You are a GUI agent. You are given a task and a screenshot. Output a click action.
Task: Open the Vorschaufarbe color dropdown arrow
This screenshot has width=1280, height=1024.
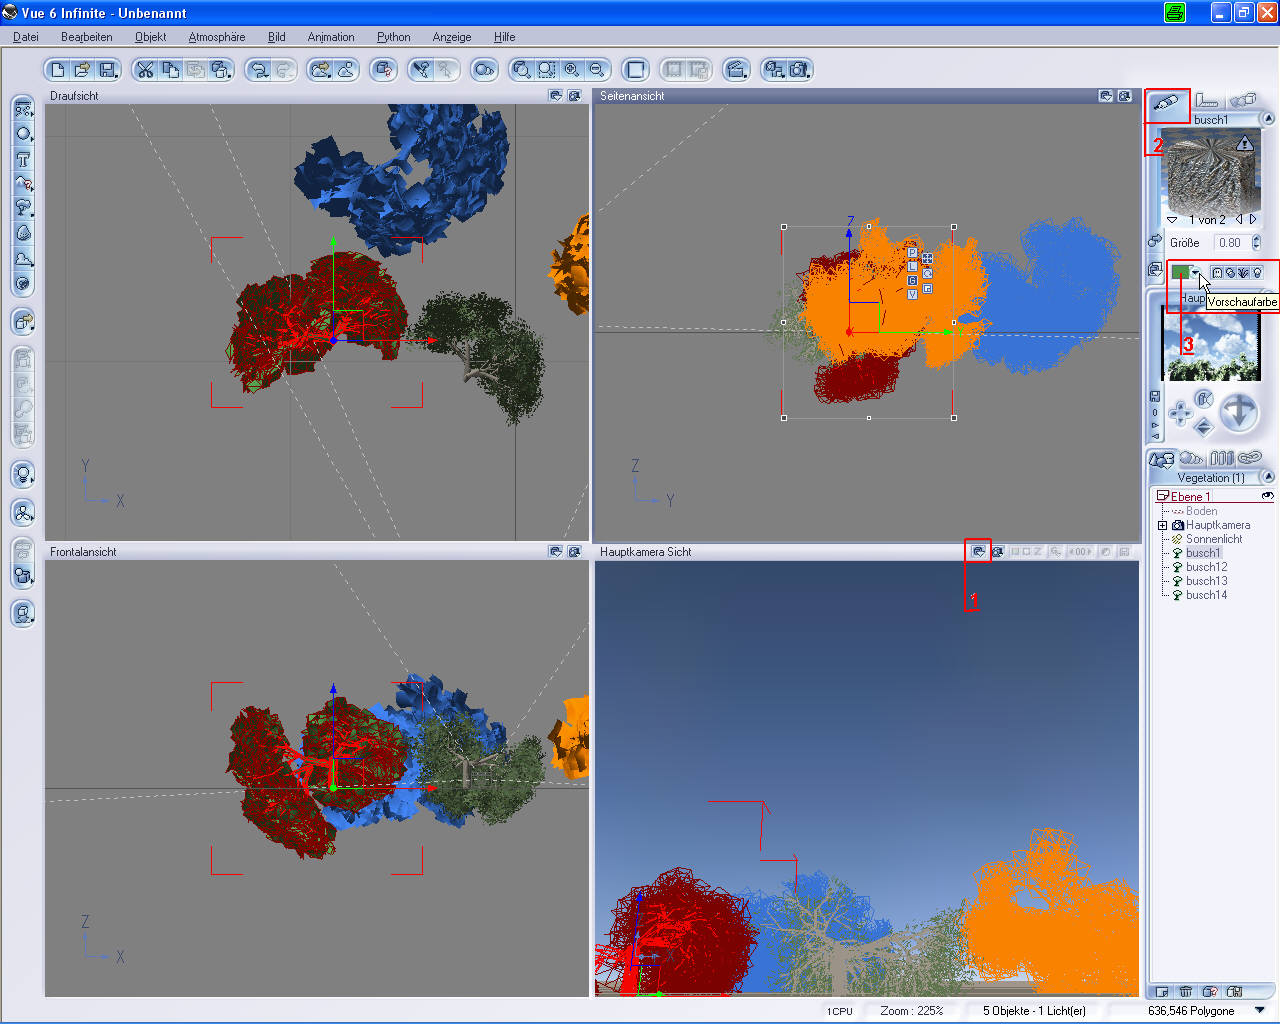point(1195,272)
